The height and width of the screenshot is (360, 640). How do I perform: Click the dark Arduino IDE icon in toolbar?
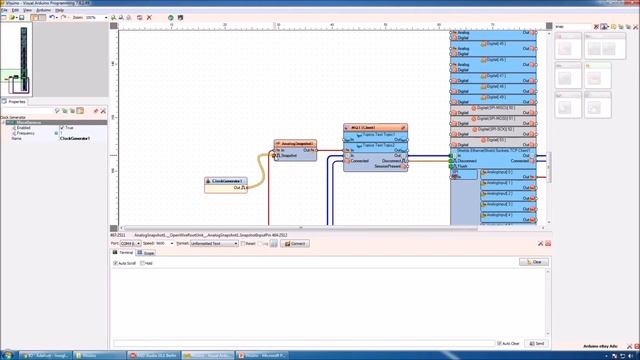click(180, 18)
